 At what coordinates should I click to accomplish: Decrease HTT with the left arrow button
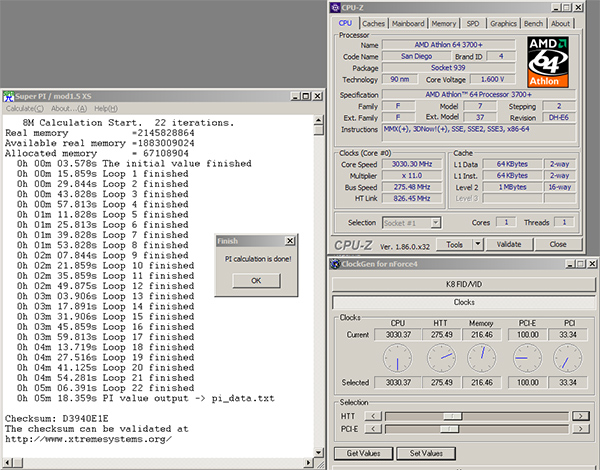click(373, 416)
